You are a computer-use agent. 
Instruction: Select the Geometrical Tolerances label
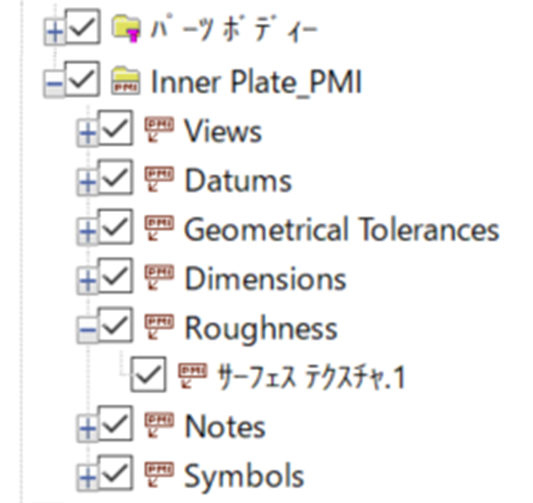pyautogui.click(x=342, y=229)
